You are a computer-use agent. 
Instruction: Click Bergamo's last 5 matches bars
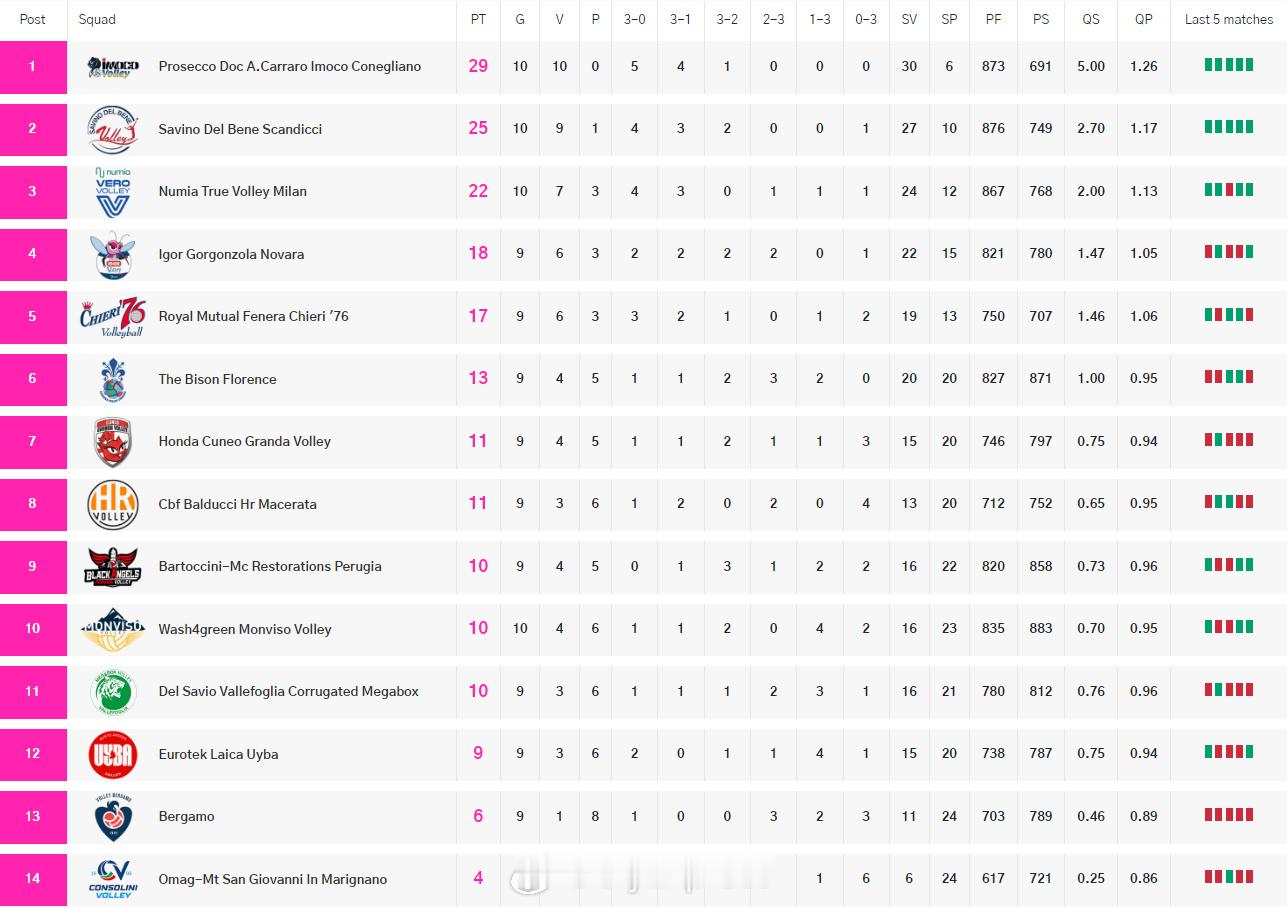[1229, 815]
